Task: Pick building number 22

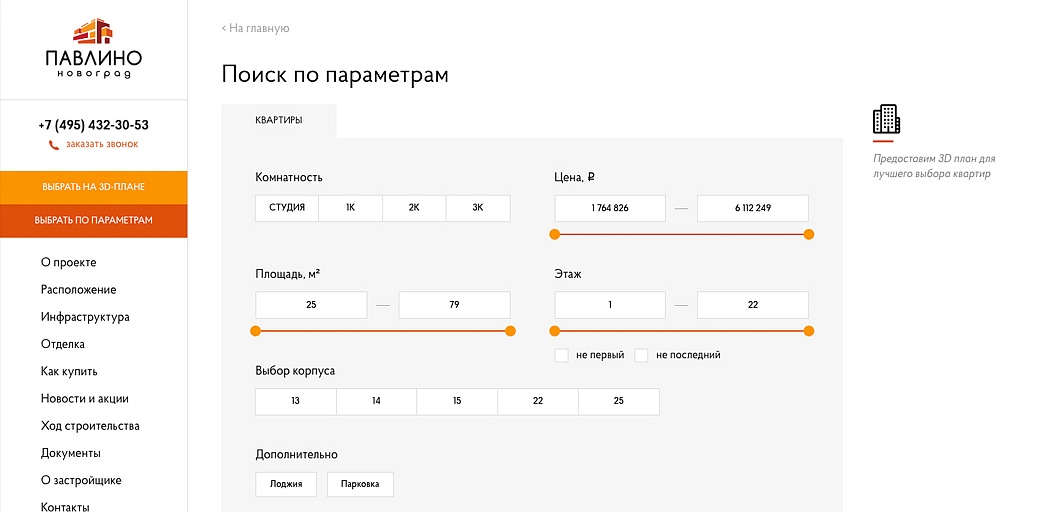Action: pos(538,401)
